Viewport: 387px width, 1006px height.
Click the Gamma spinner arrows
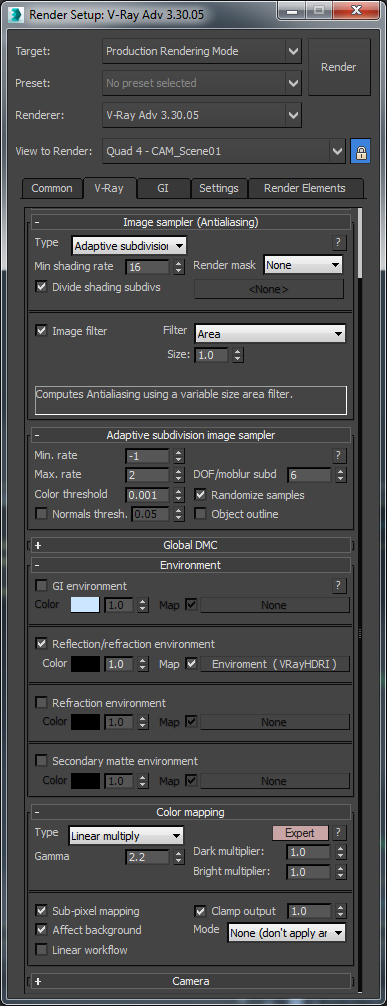pyautogui.click(x=179, y=857)
